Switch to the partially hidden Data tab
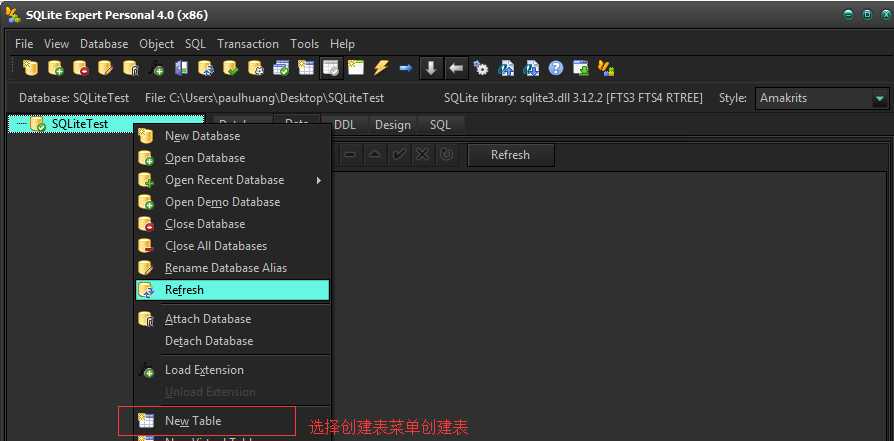The height and width of the screenshot is (441, 894). 298,120
